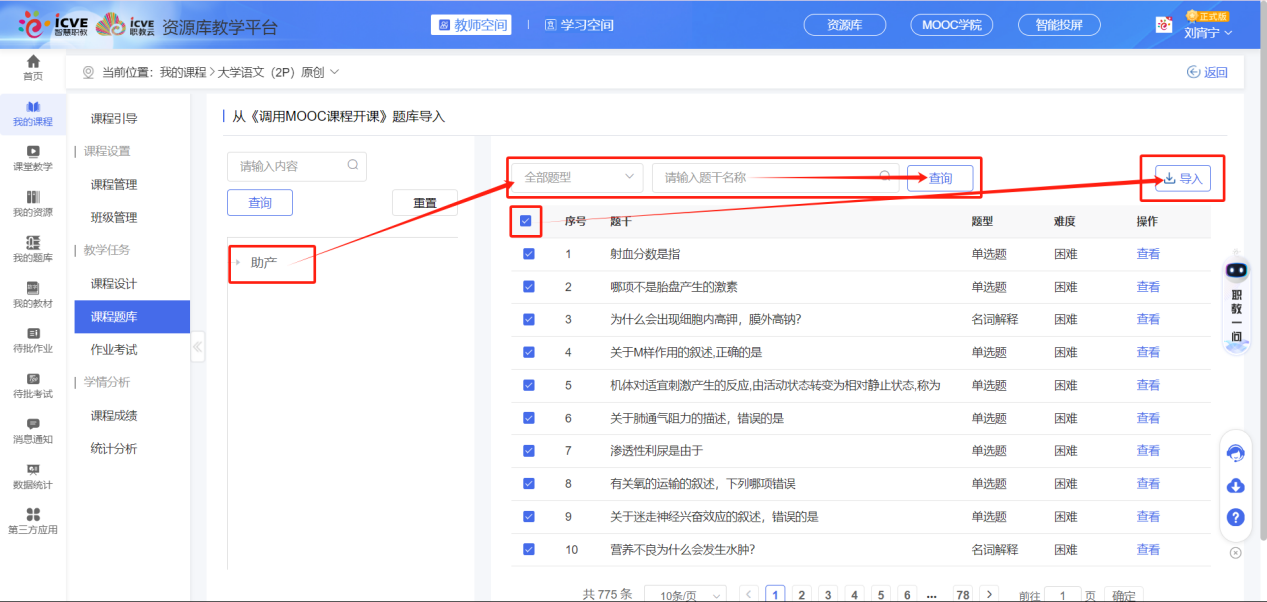The width and height of the screenshot is (1267, 602).
Task: Open 我的题库 sidebar icon
Action: click(x=33, y=243)
